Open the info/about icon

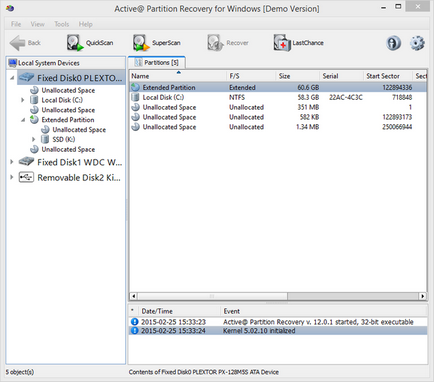tap(393, 43)
